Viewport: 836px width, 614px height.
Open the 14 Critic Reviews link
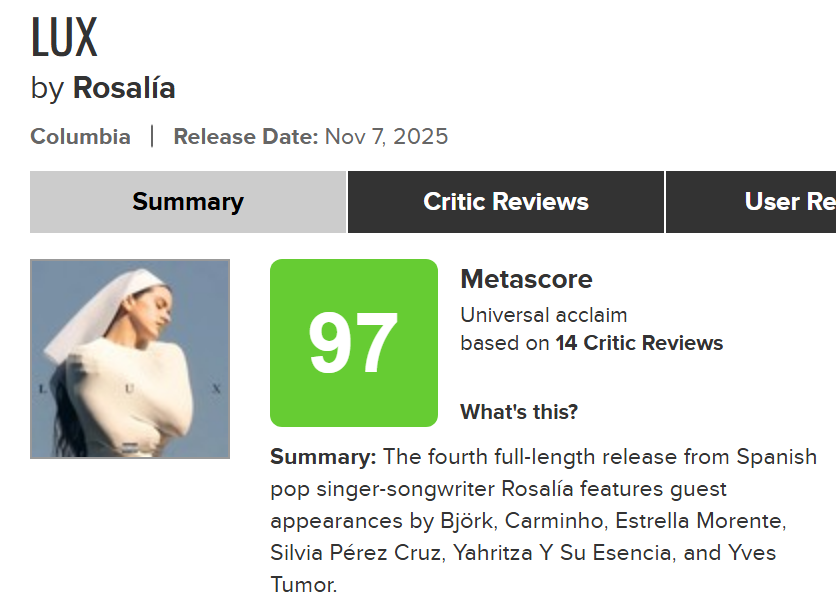[x=639, y=343]
